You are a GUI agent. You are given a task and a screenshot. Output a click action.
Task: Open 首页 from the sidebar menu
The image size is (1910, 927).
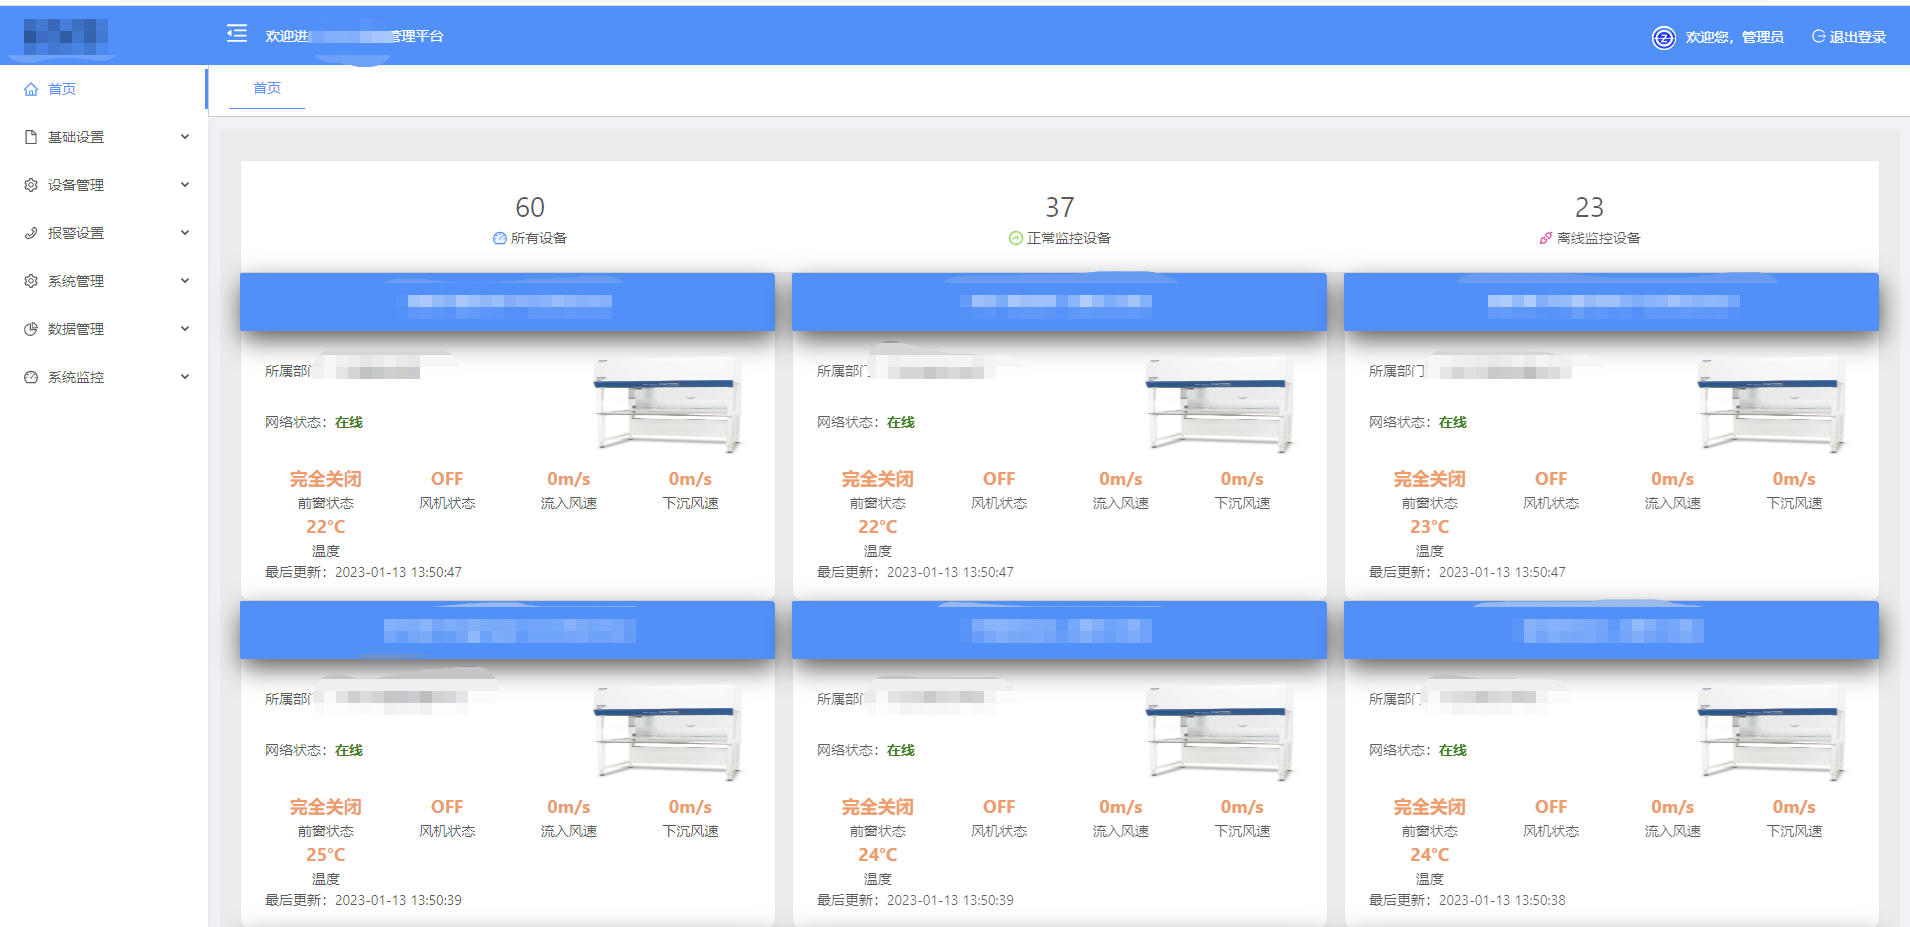(x=62, y=89)
